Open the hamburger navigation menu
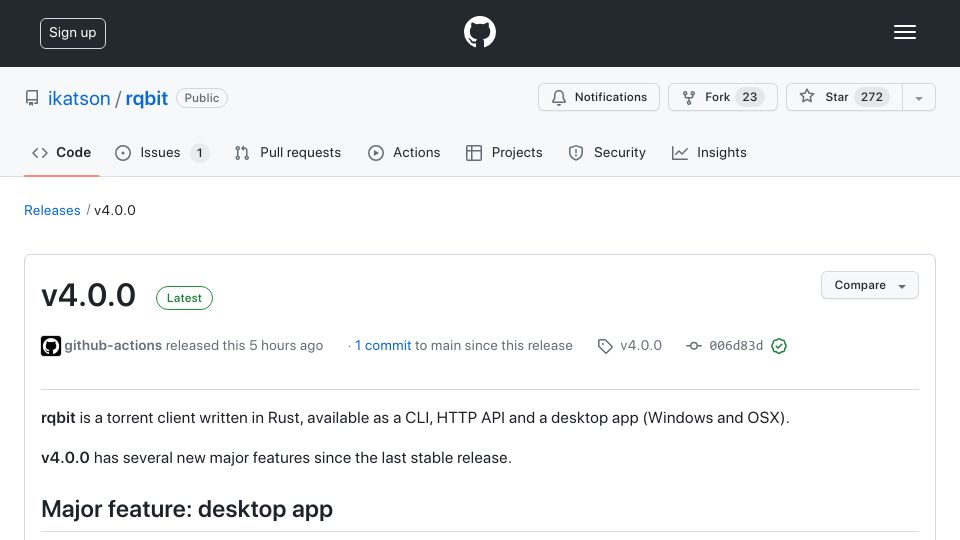The width and height of the screenshot is (960, 540). (x=904, y=32)
